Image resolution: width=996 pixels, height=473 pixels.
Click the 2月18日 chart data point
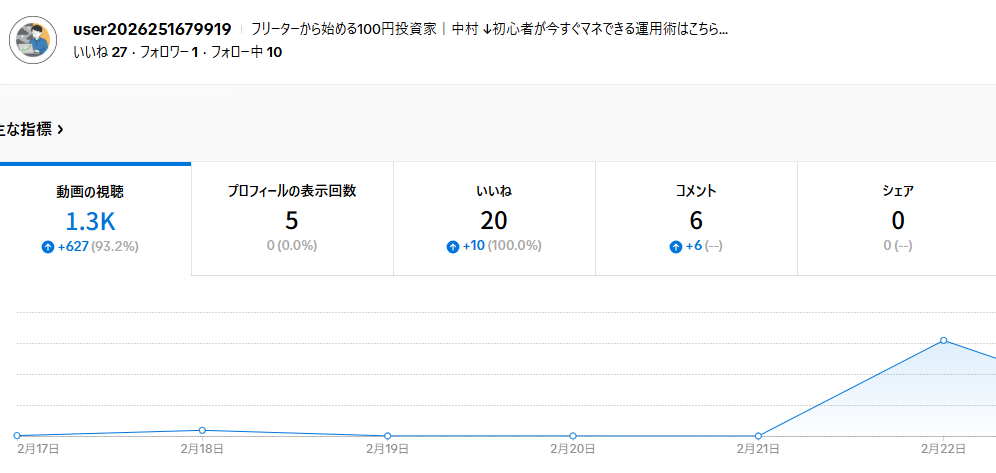(x=202, y=430)
